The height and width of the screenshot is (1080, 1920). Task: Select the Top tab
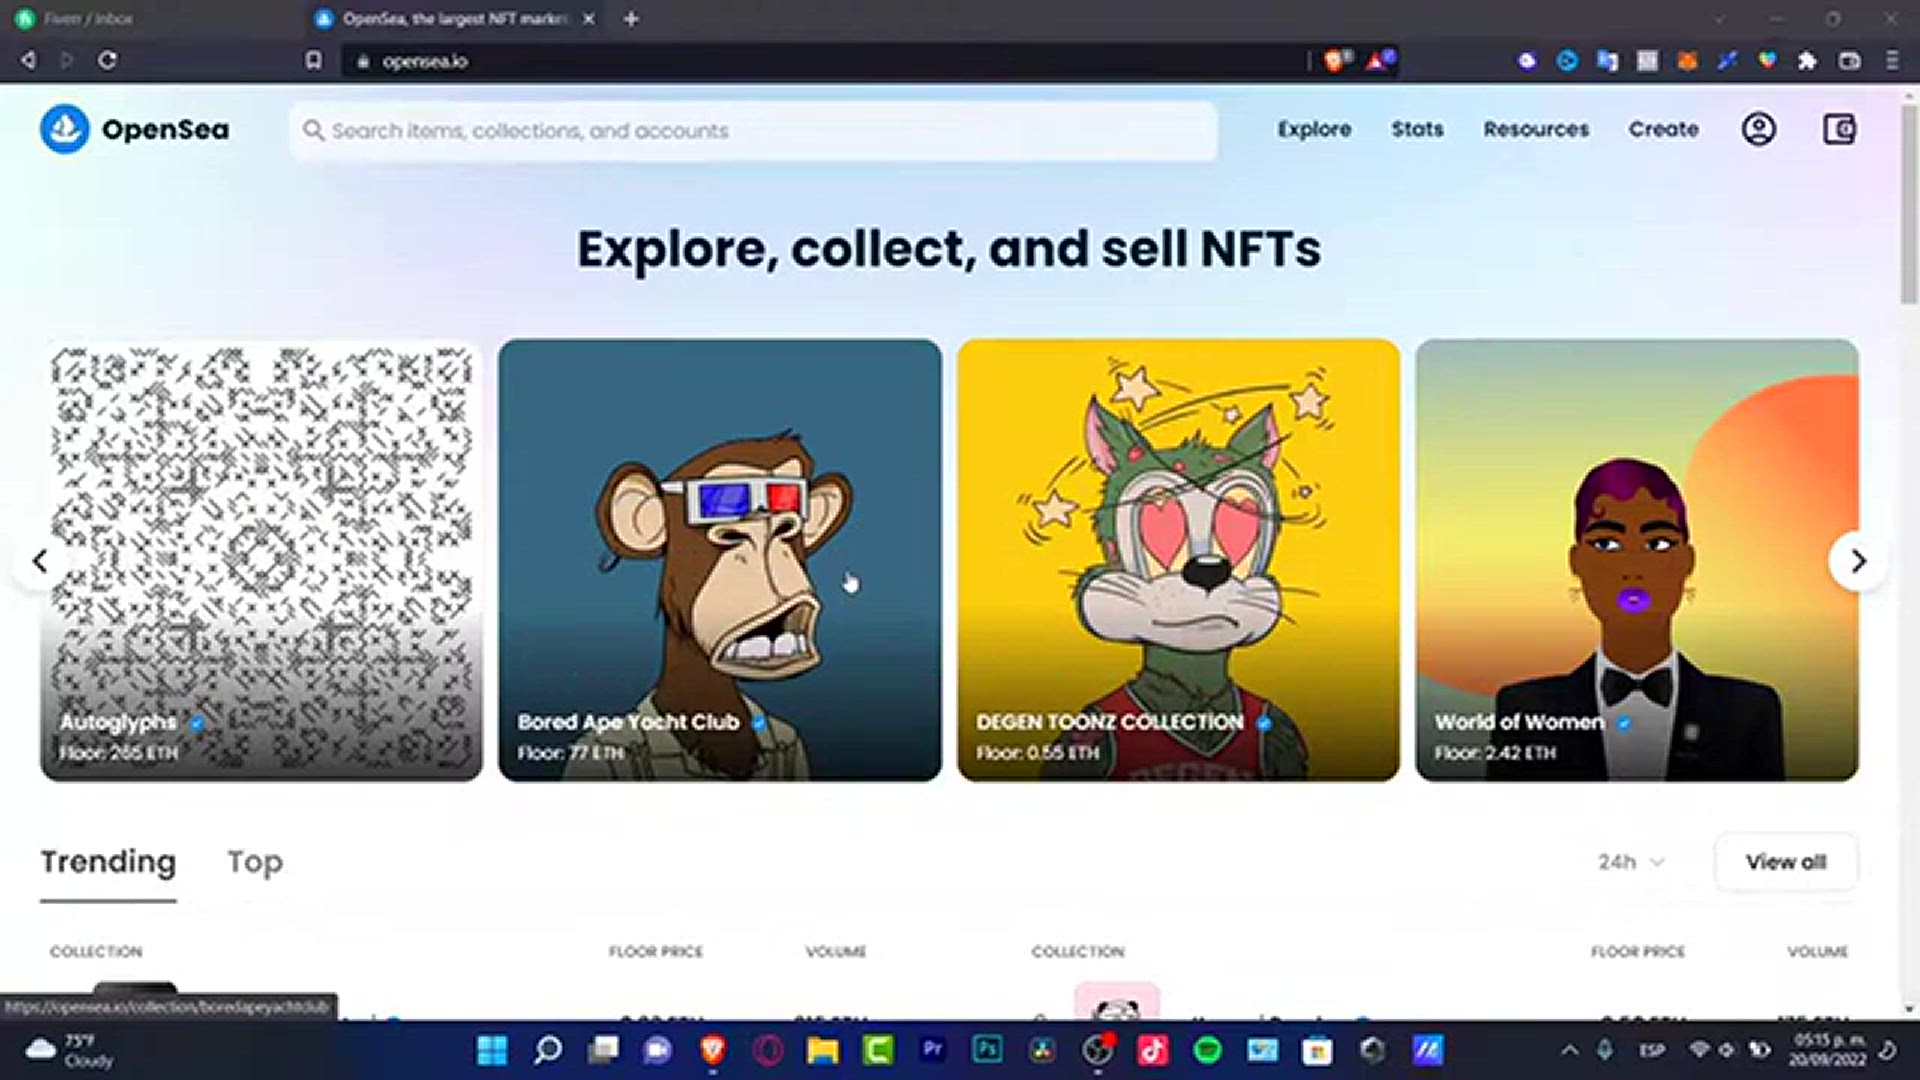(x=255, y=862)
